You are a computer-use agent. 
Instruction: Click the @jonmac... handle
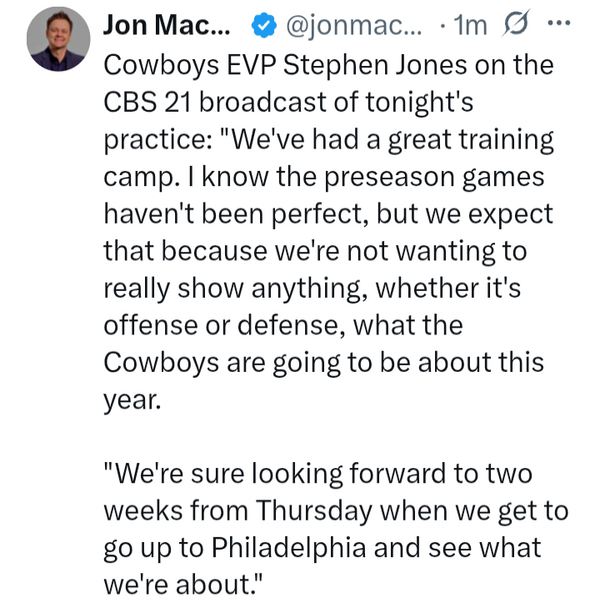[x=354, y=26]
